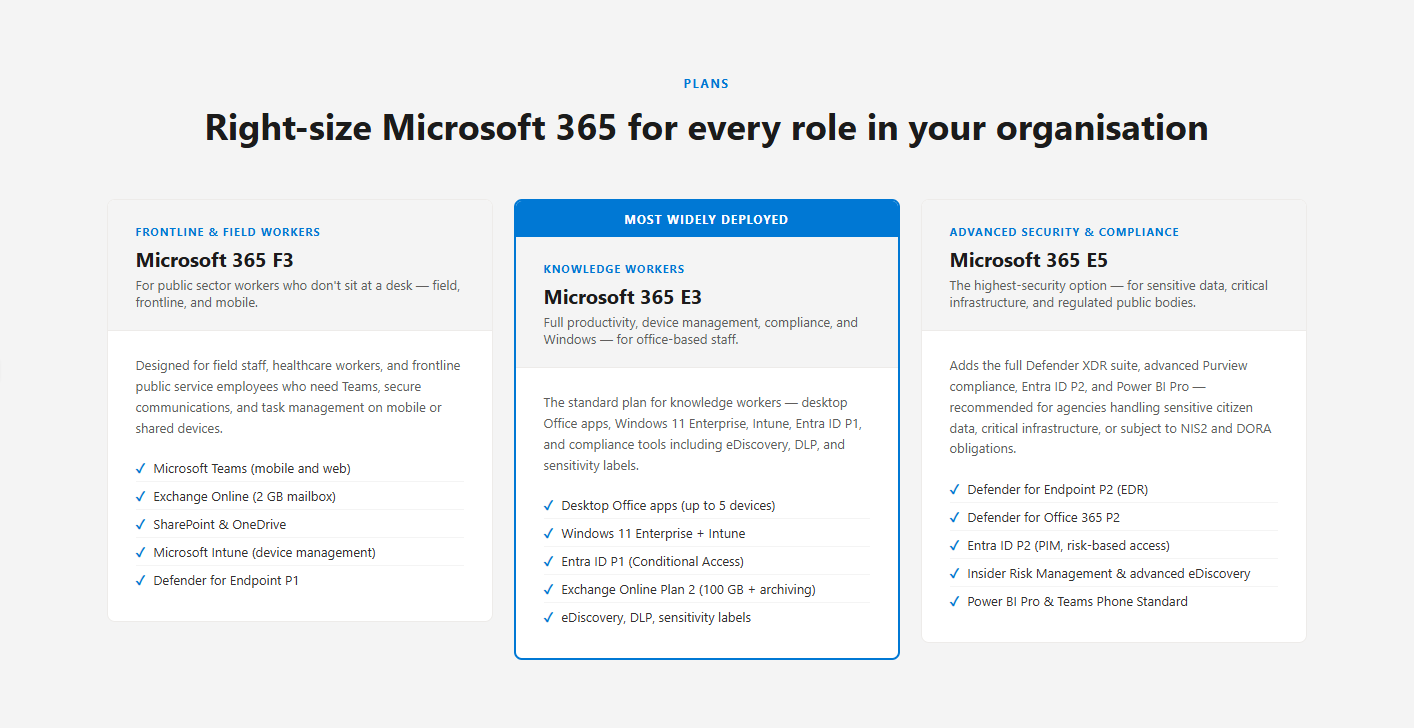
Task: Click E3 subtitle starting "Full productivity, device management"
Action: [701, 331]
